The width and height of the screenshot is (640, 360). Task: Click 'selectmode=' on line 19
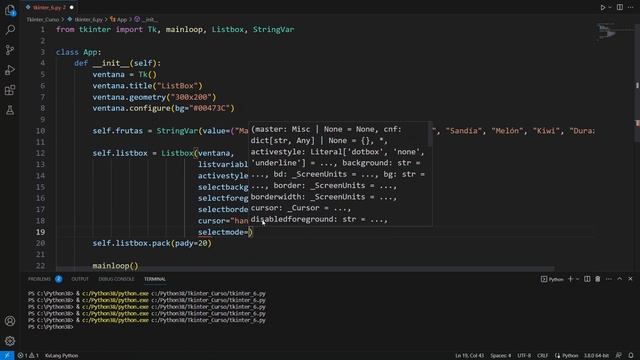coord(223,232)
